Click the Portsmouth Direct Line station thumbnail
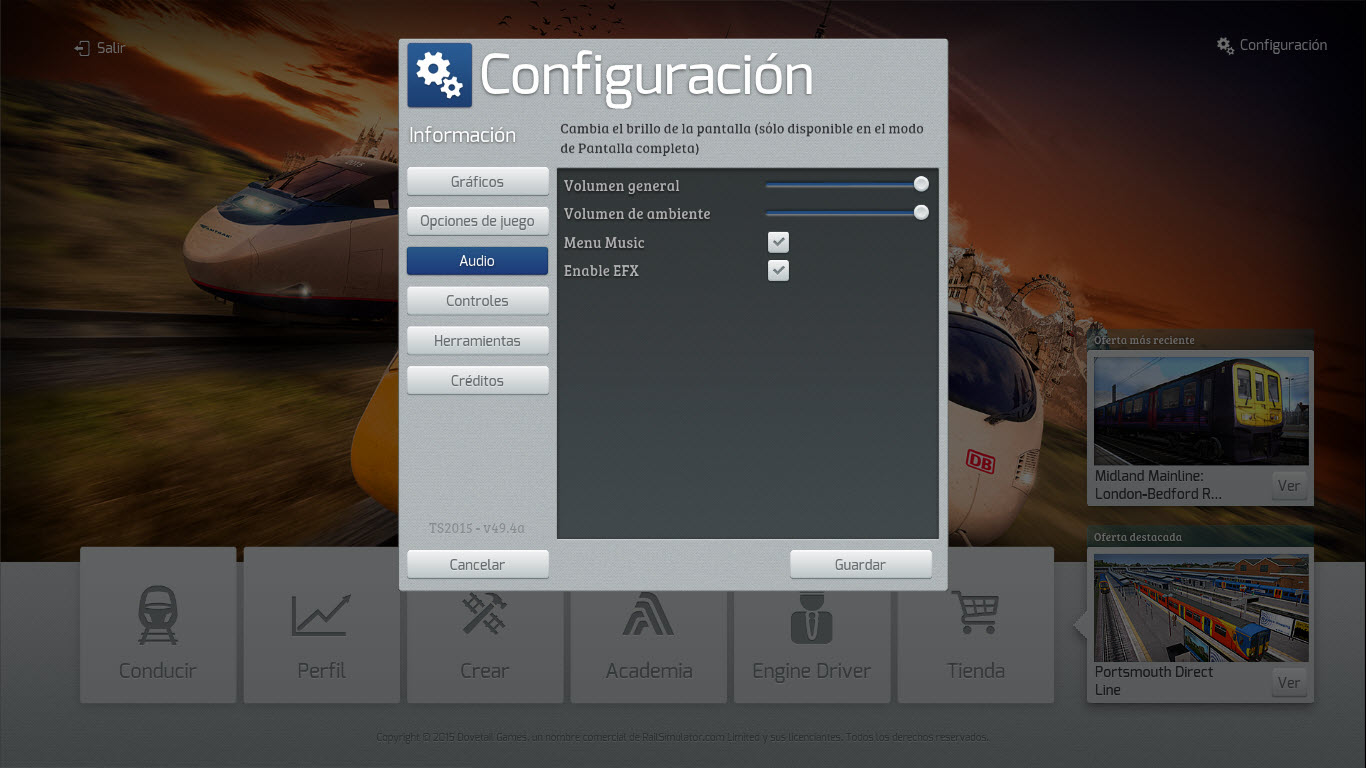1366x768 pixels. click(1201, 608)
